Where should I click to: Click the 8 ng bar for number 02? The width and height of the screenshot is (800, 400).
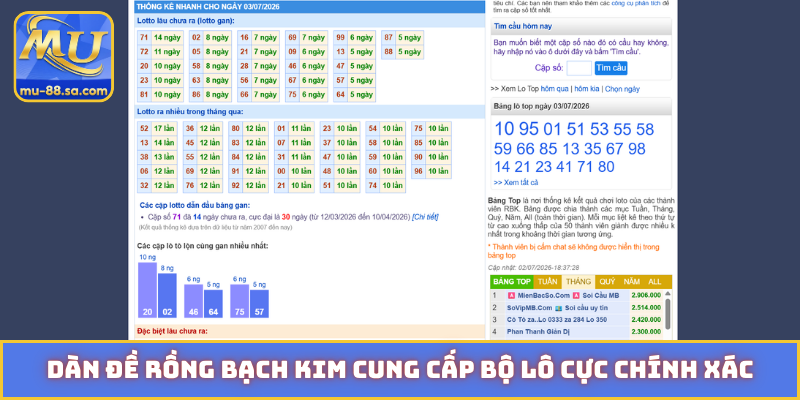[x=167, y=295]
